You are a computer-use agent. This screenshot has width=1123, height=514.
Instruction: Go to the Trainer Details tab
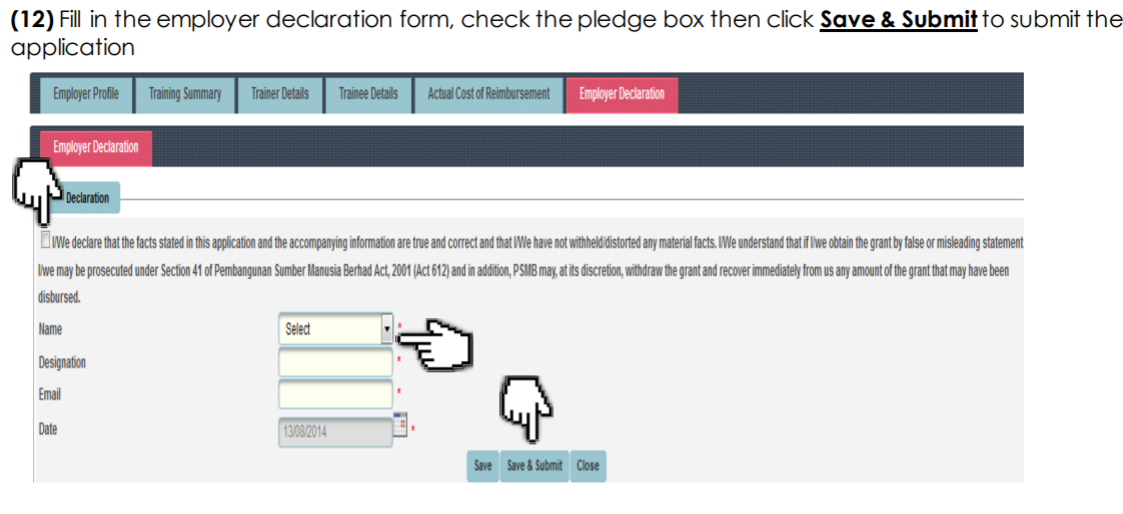tap(280, 94)
